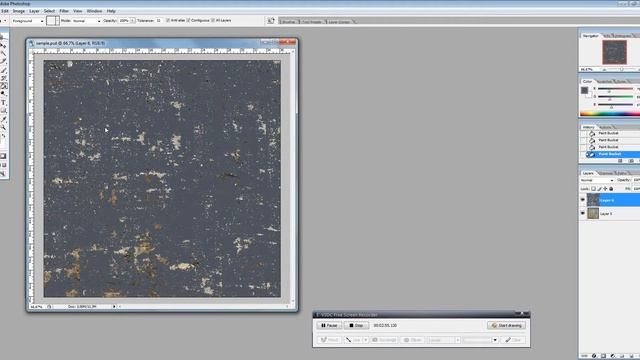Select the Paint Bucket tool in toolbox
Image resolution: width=640 pixels, height=360 pixels.
click(4, 86)
